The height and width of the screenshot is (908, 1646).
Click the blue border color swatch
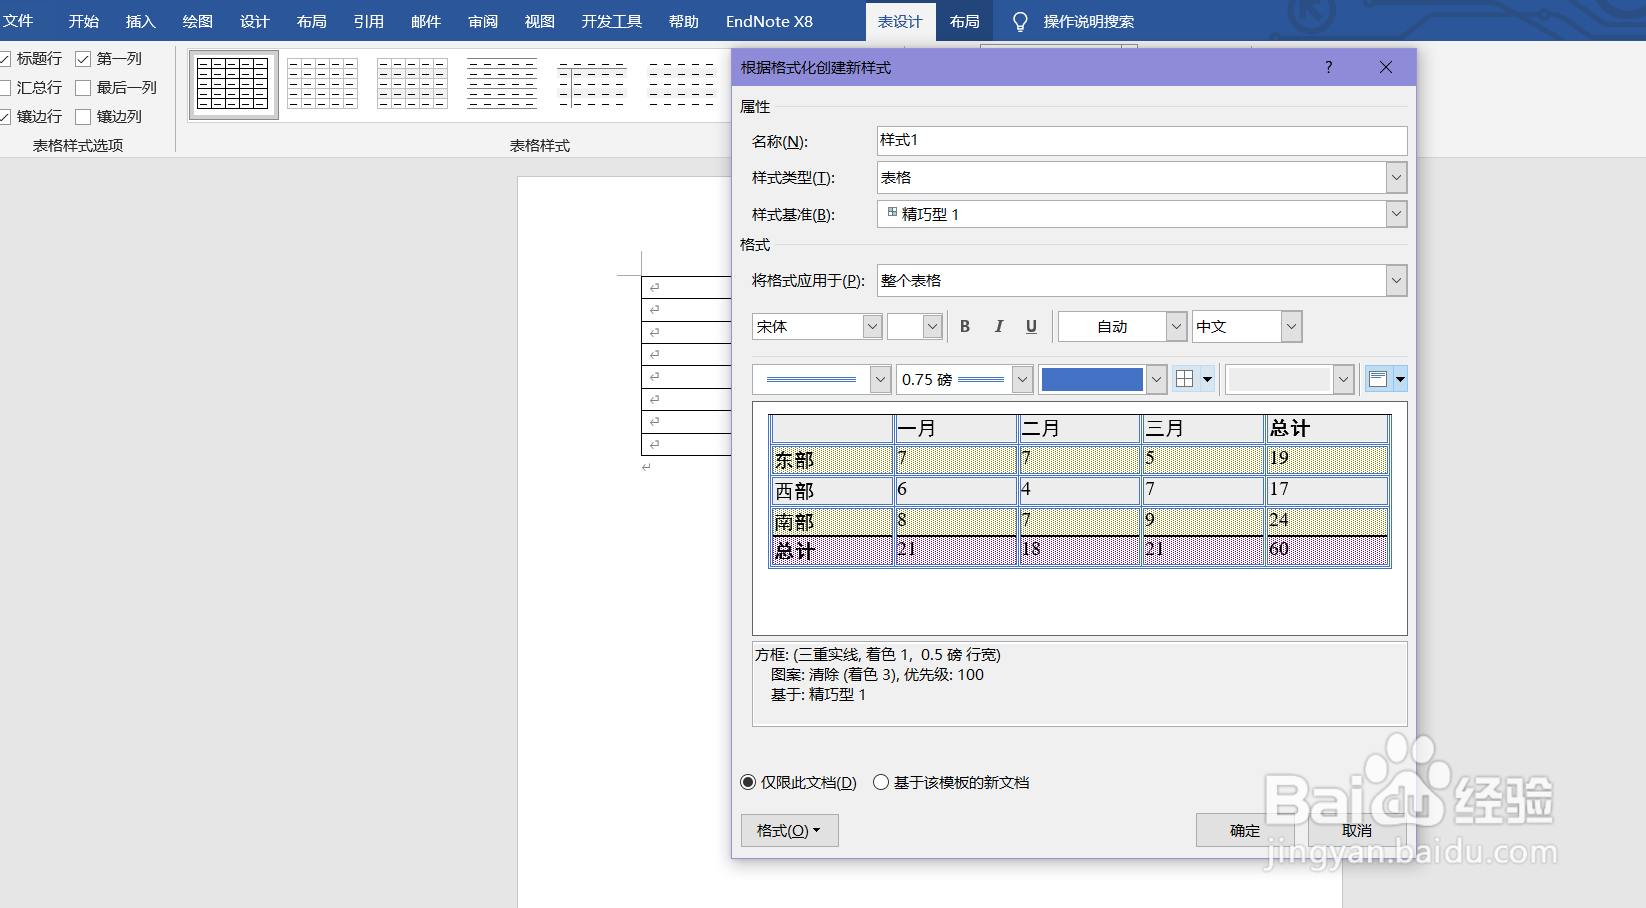1092,379
